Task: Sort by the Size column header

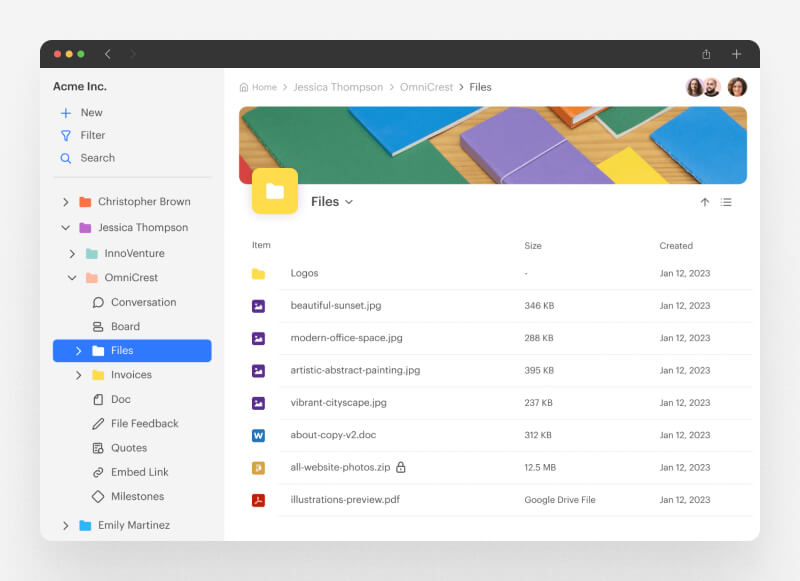Action: 533,246
